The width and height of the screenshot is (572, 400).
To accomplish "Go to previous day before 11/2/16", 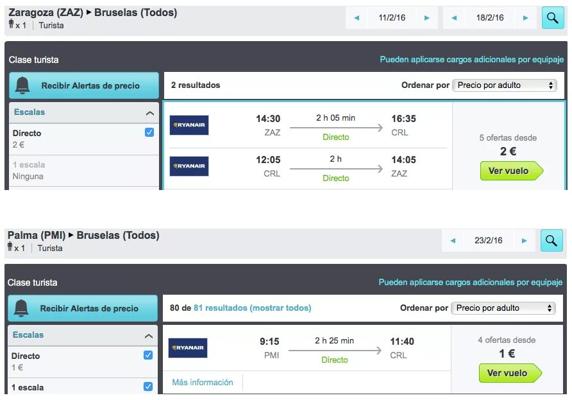I will pyautogui.click(x=357, y=18).
